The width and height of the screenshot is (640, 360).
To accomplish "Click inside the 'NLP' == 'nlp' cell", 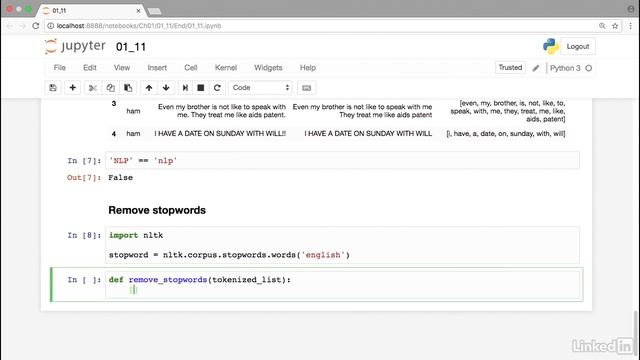I will (342, 160).
